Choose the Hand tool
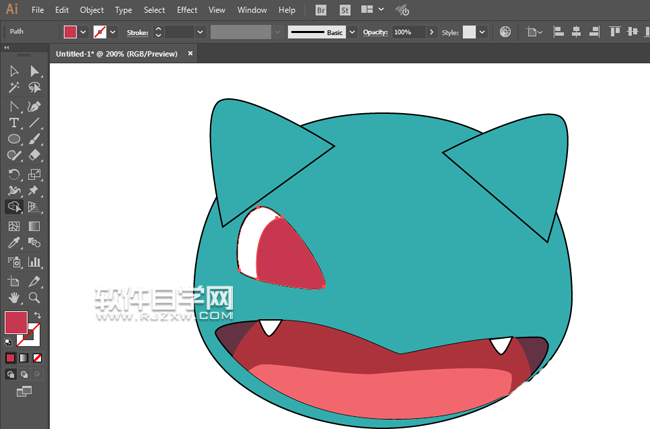 [x=14, y=297]
